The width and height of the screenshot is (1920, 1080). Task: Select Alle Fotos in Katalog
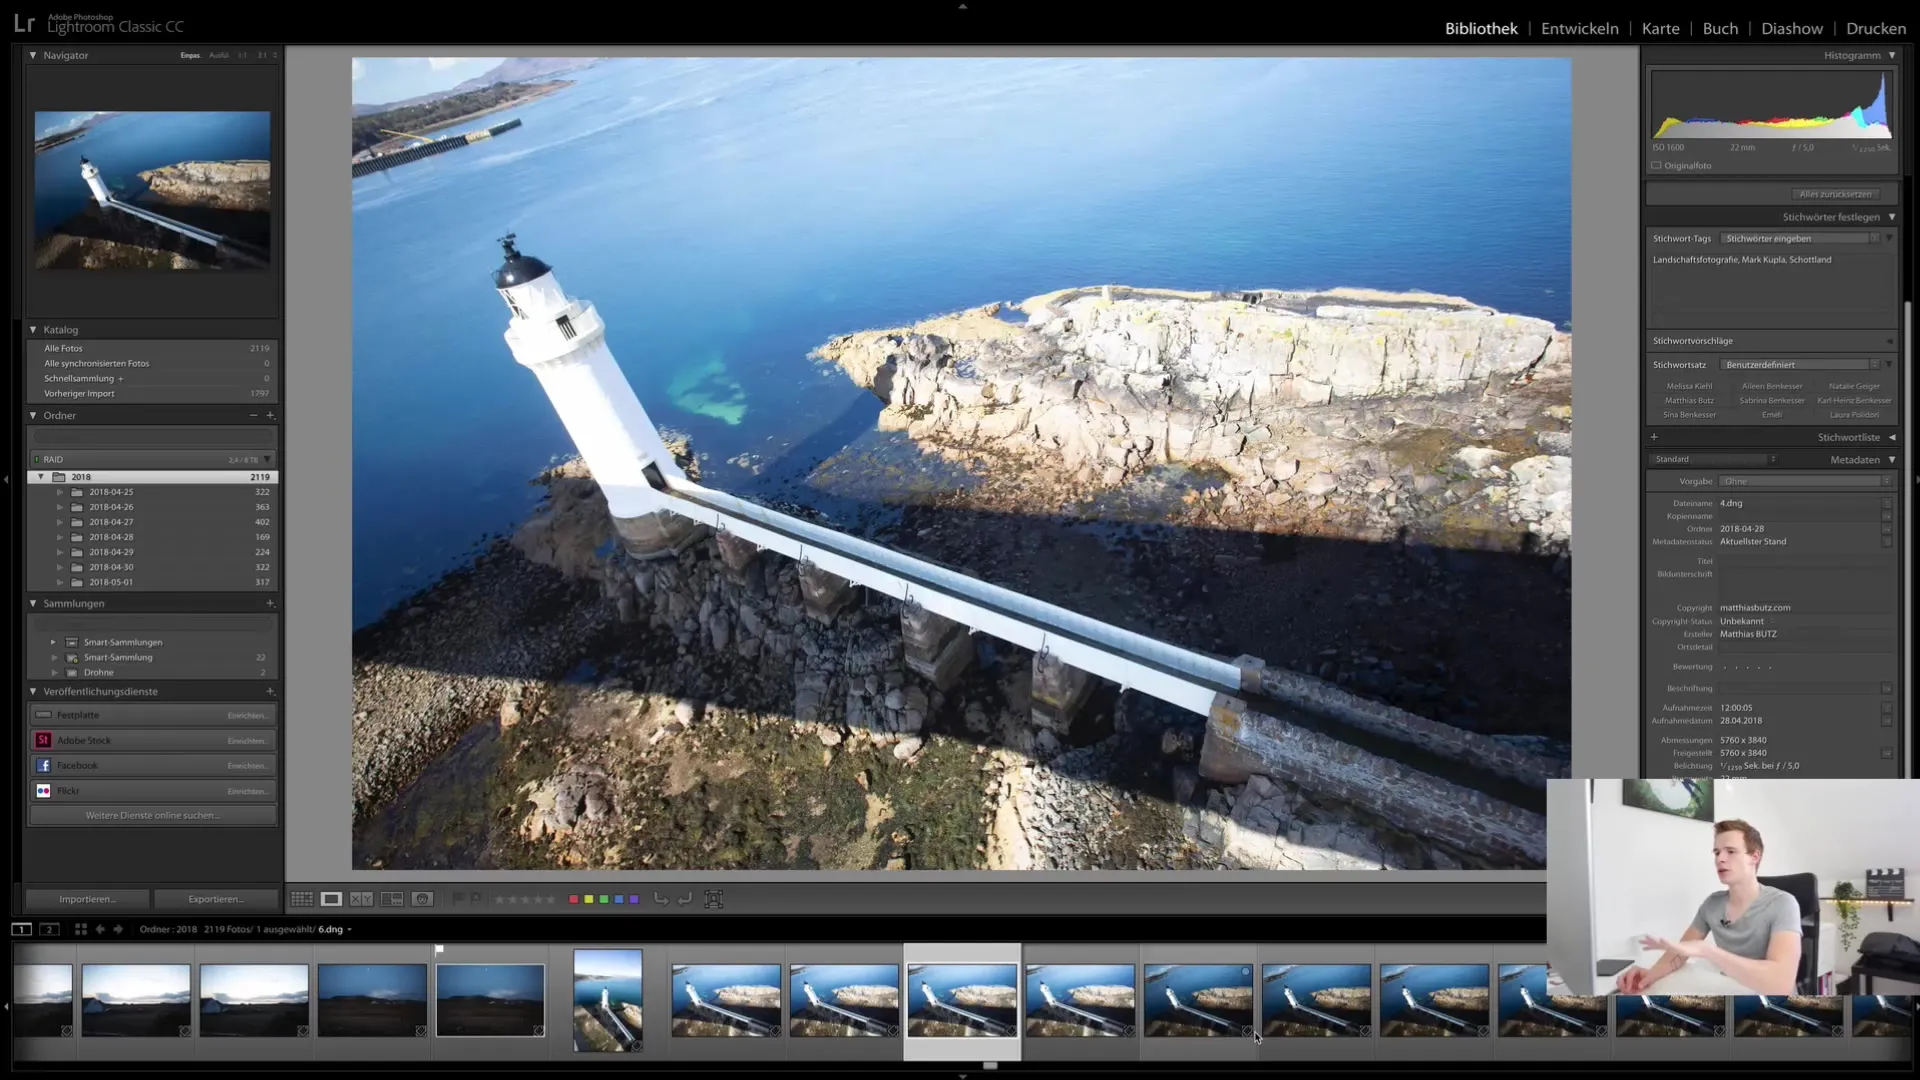pos(152,348)
